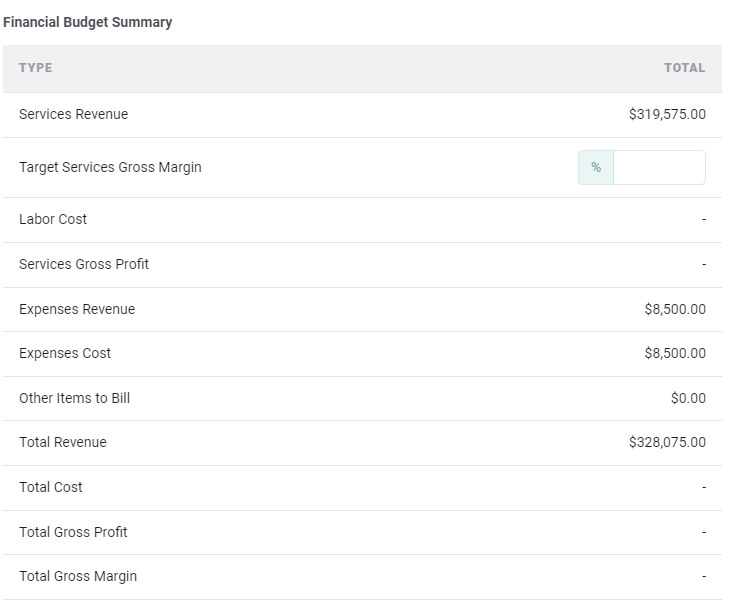This screenshot has width=744, height=608.
Task: Click the Other Items to Bill label
Action: [x=74, y=398]
